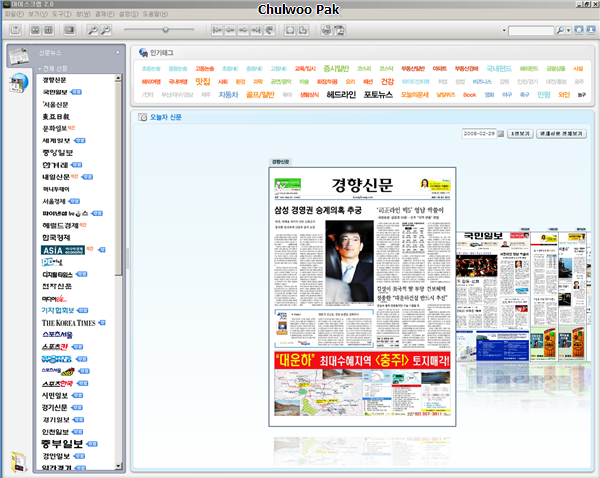Screen dimensions: 600x478
Task: Click the 포토뉴스 tag link
Action: click(378, 95)
